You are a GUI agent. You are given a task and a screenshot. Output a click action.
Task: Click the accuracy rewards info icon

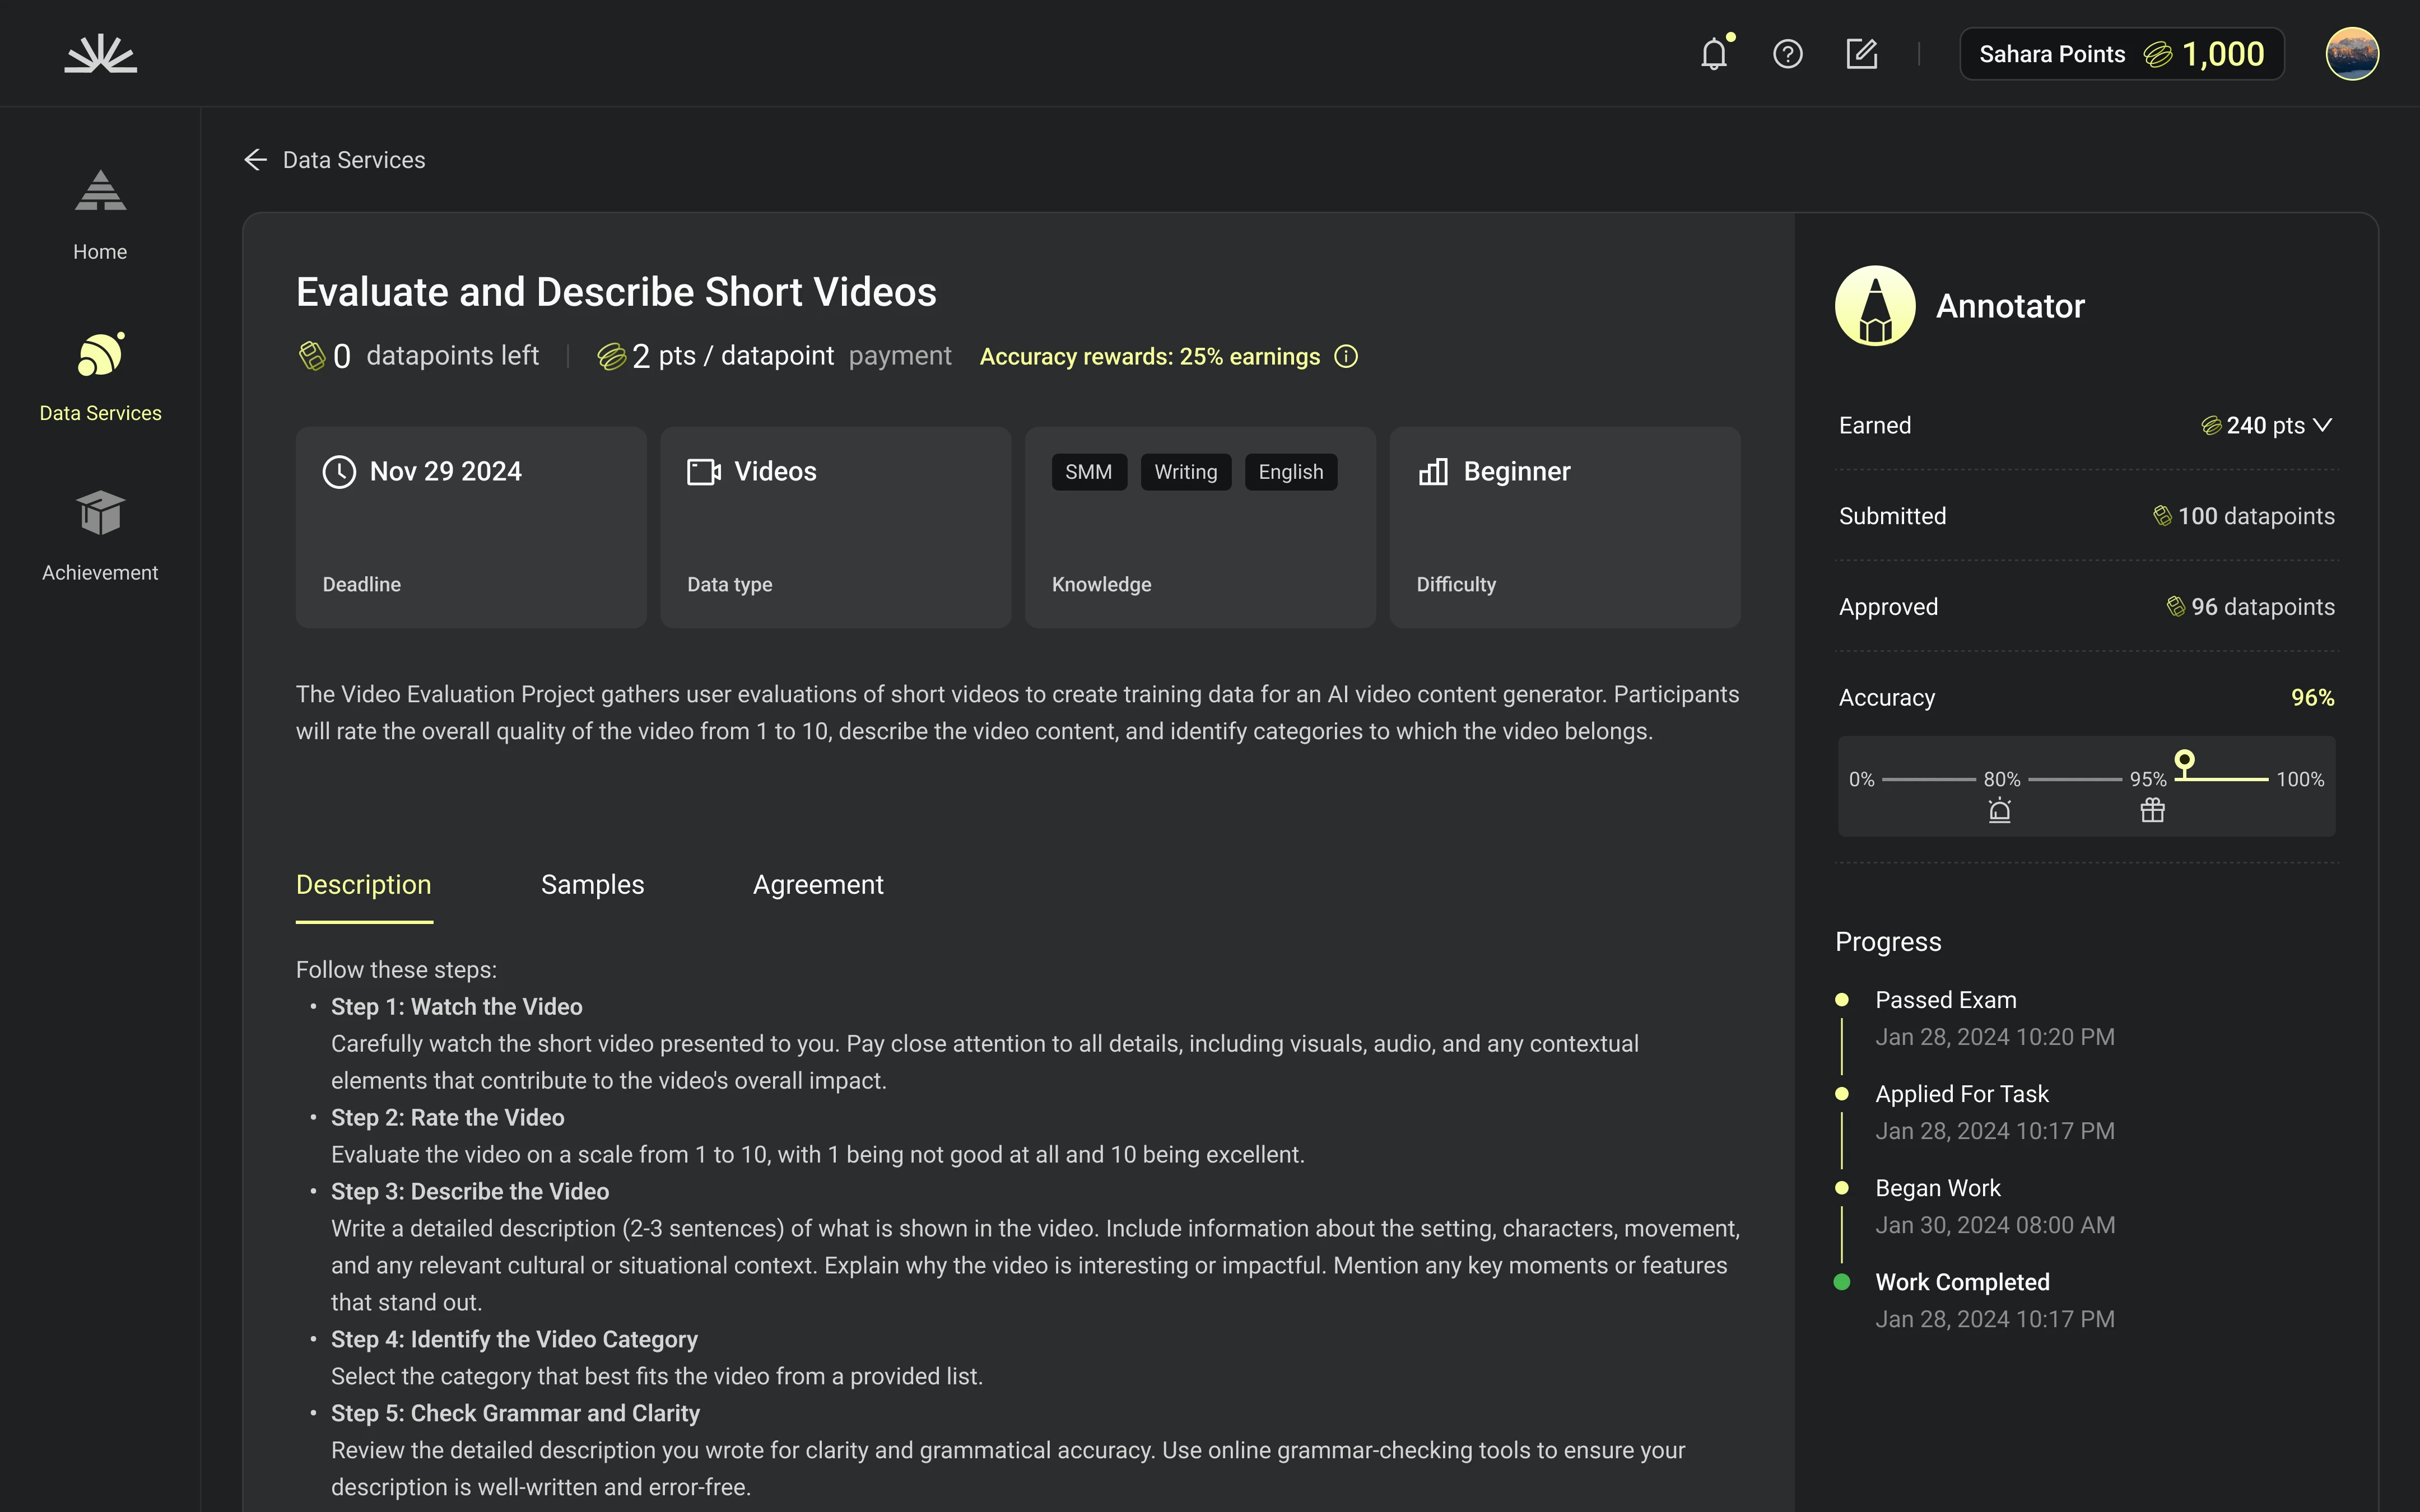[1346, 357]
